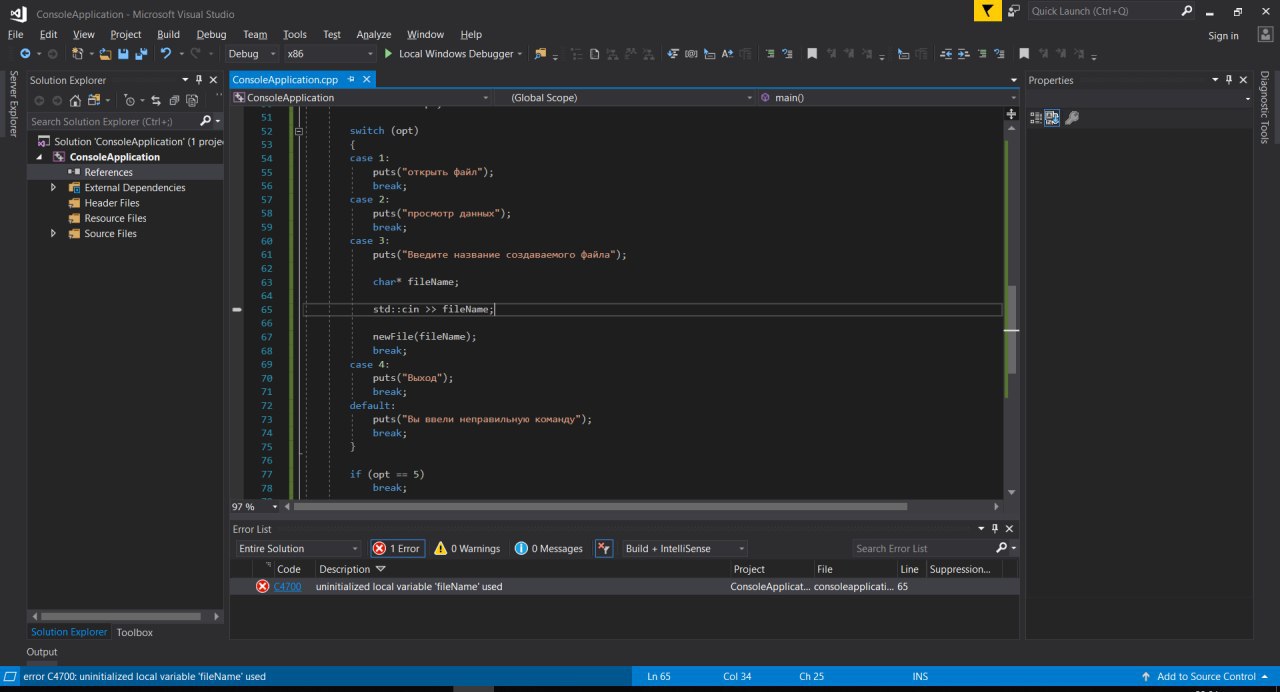Image resolution: width=1280 pixels, height=692 pixels.
Task: Click the C4700 error code link
Action: tap(287, 587)
